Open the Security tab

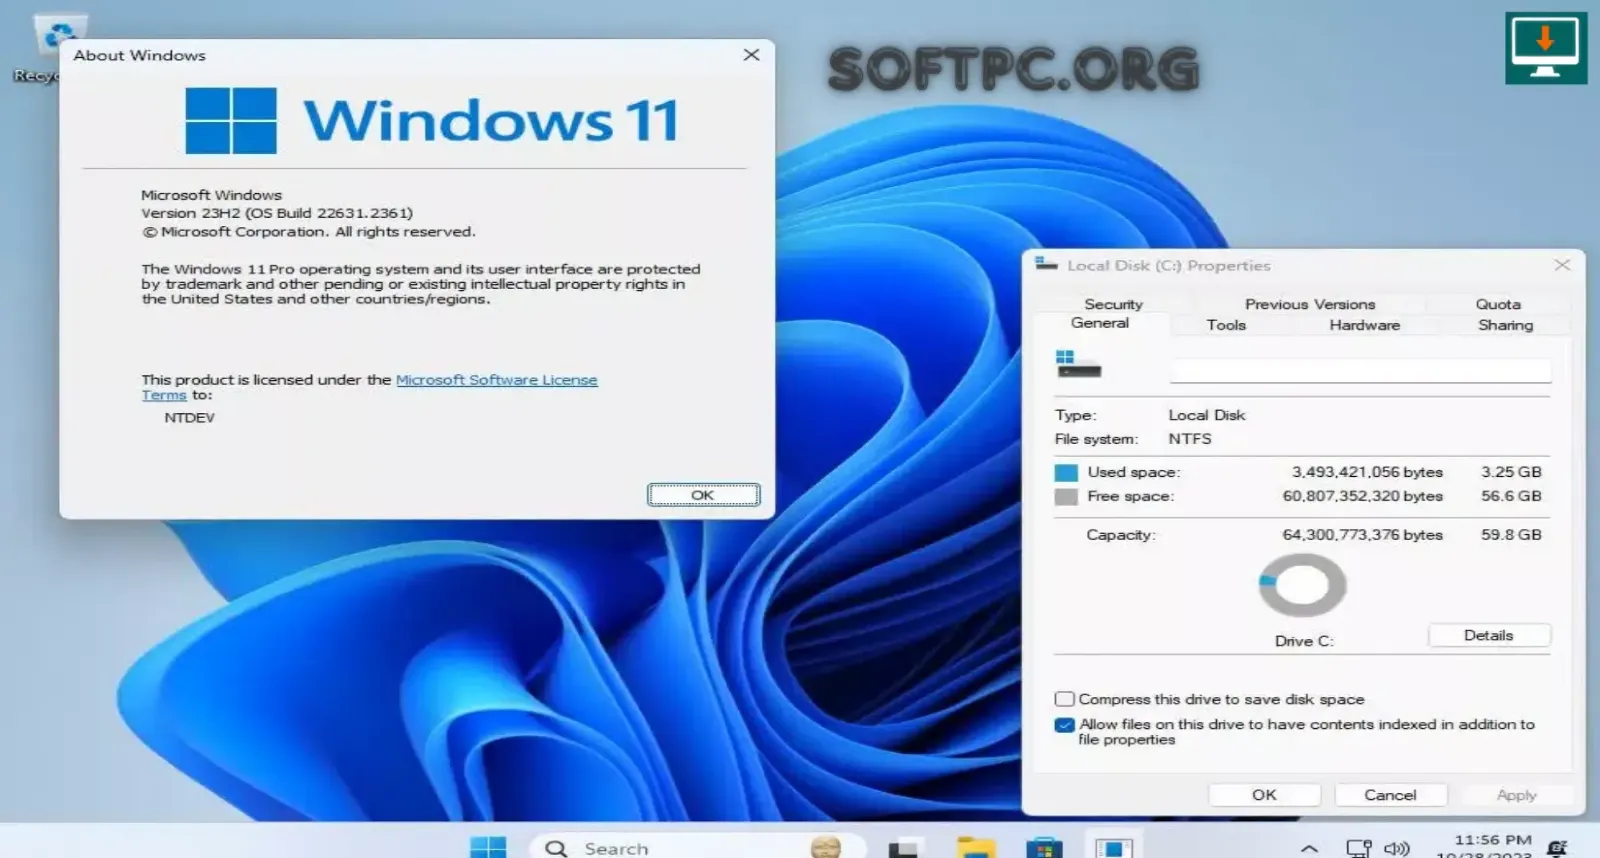(x=1113, y=304)
